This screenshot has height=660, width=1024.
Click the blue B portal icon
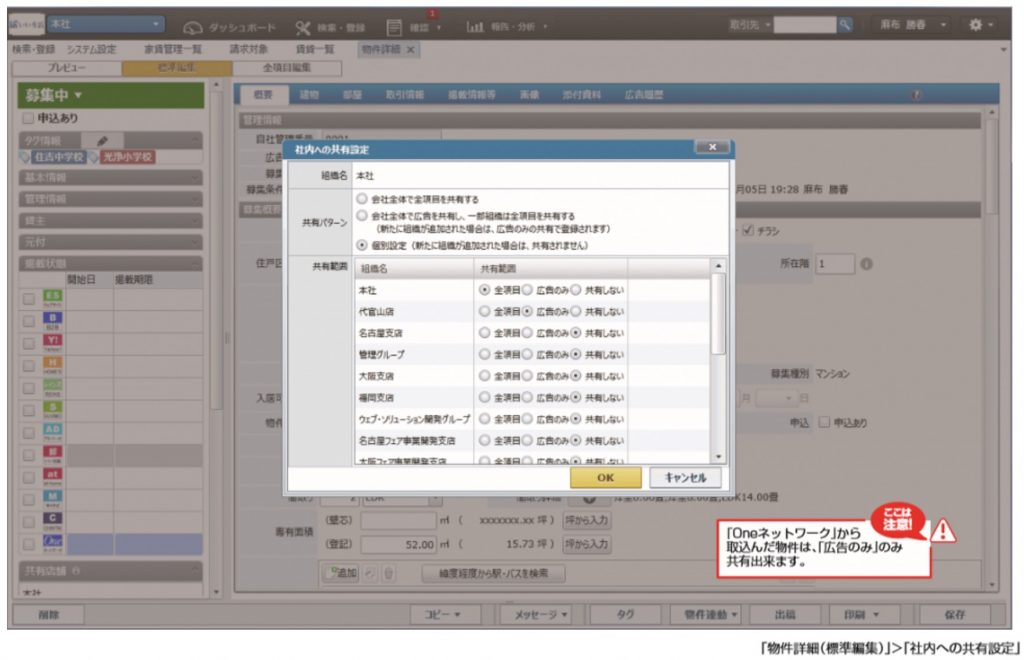(x=52, y=321)
